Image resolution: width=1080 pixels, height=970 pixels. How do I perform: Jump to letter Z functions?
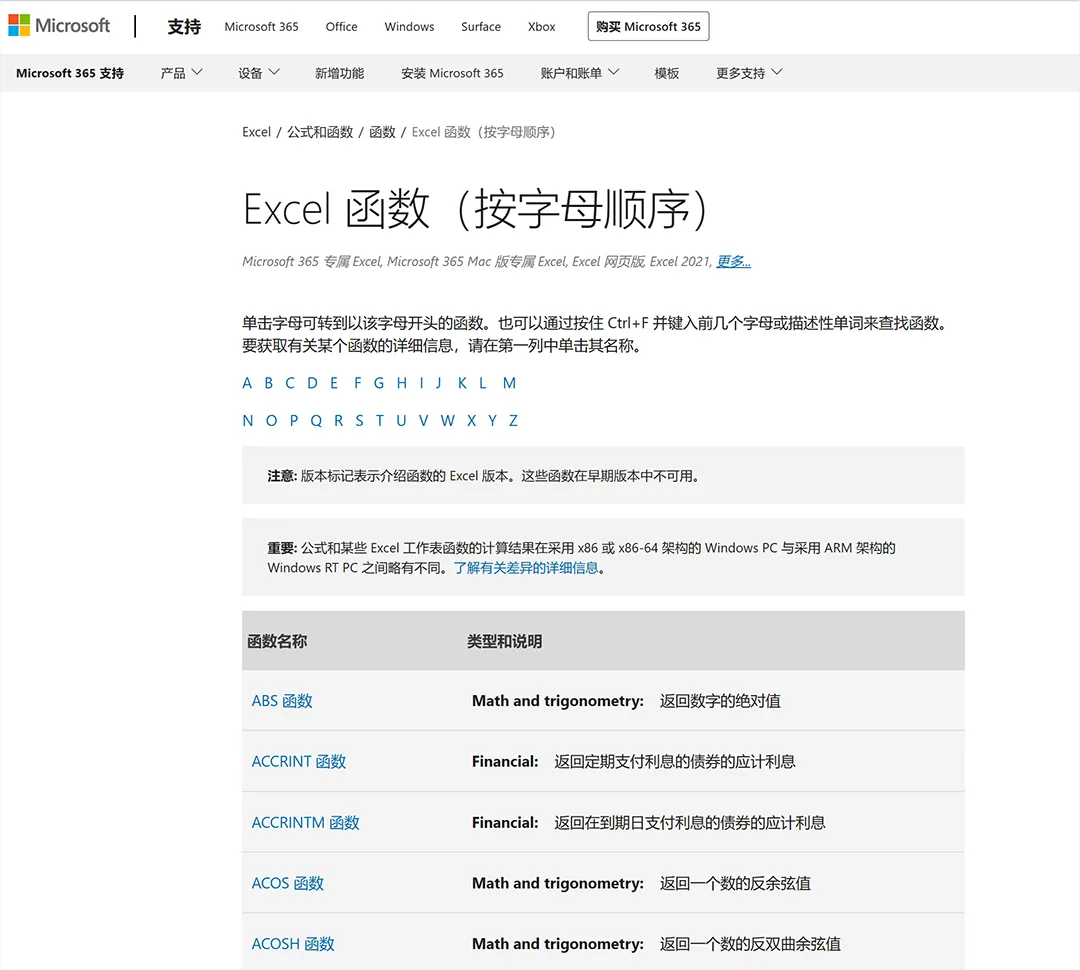pyautogui.click(x=513, y=421)
